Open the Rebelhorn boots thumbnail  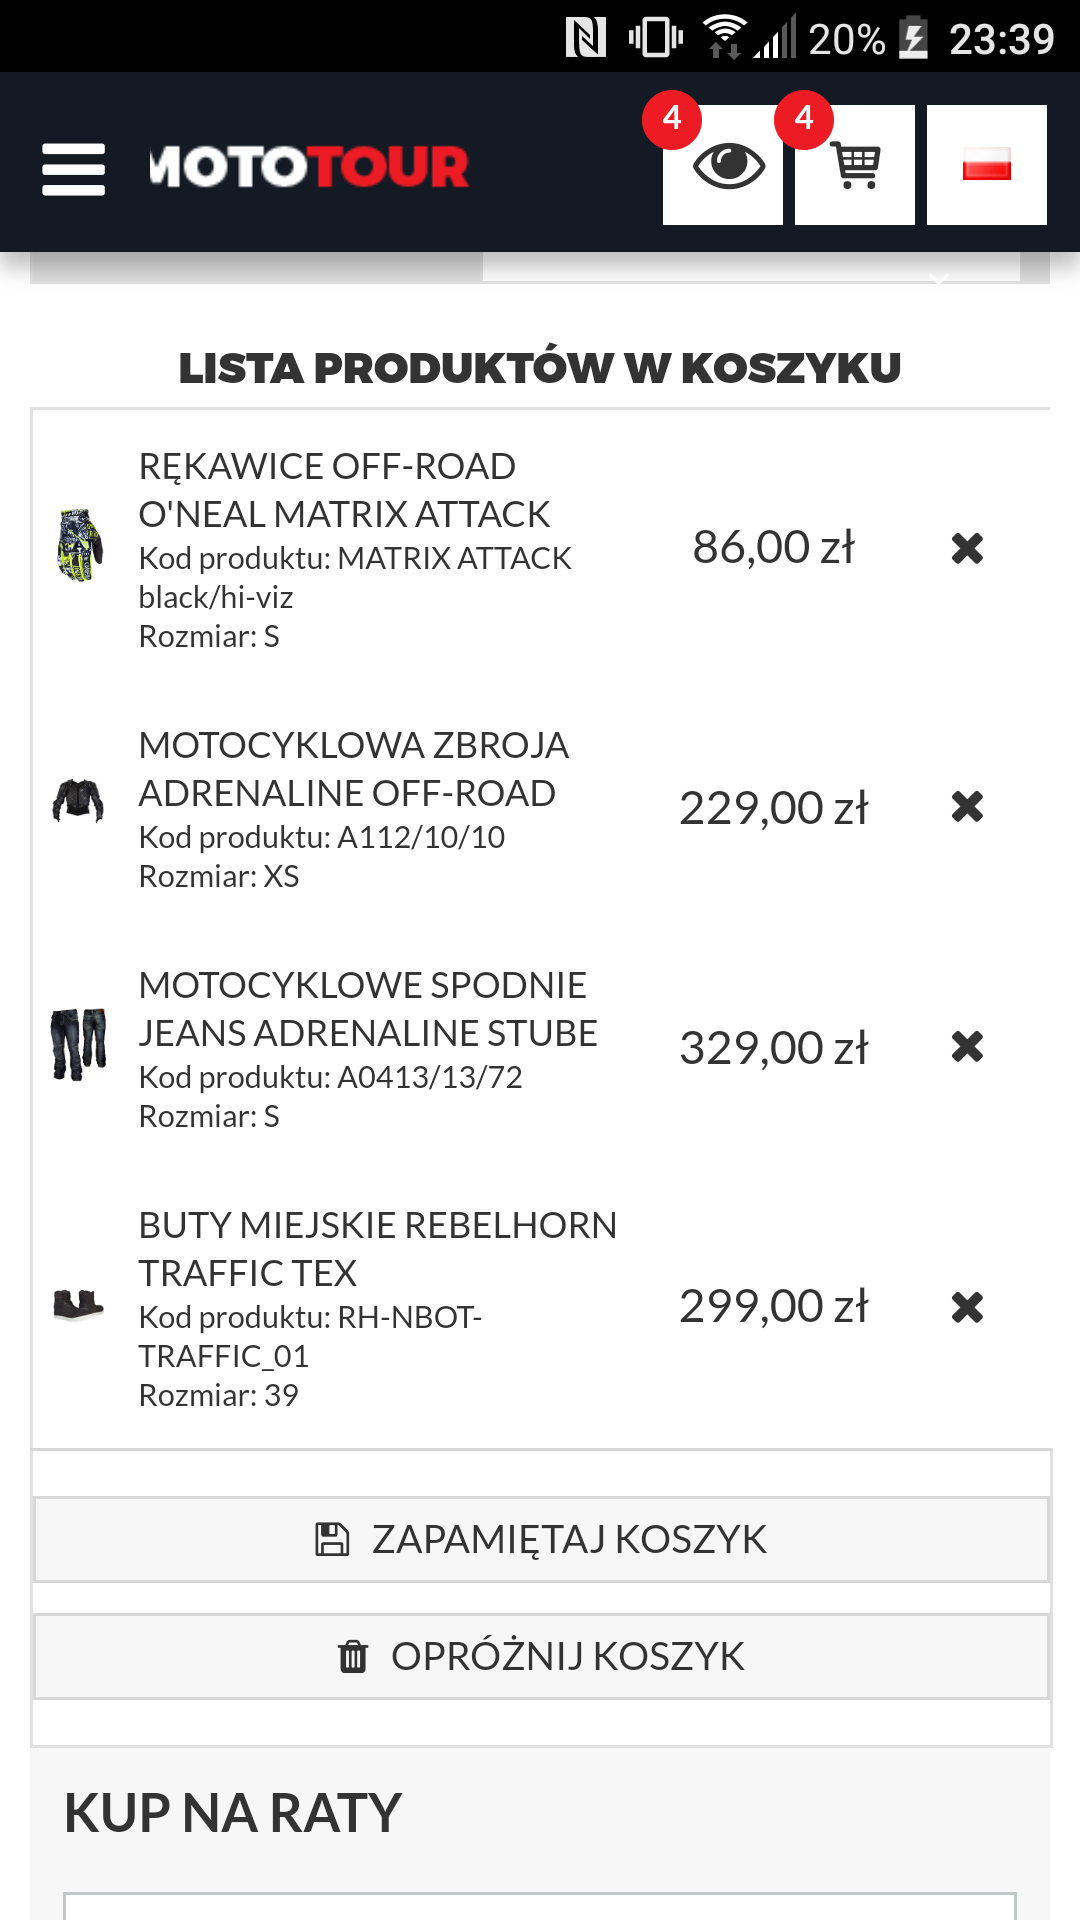pyautogui.click(x=79, y=1305)
